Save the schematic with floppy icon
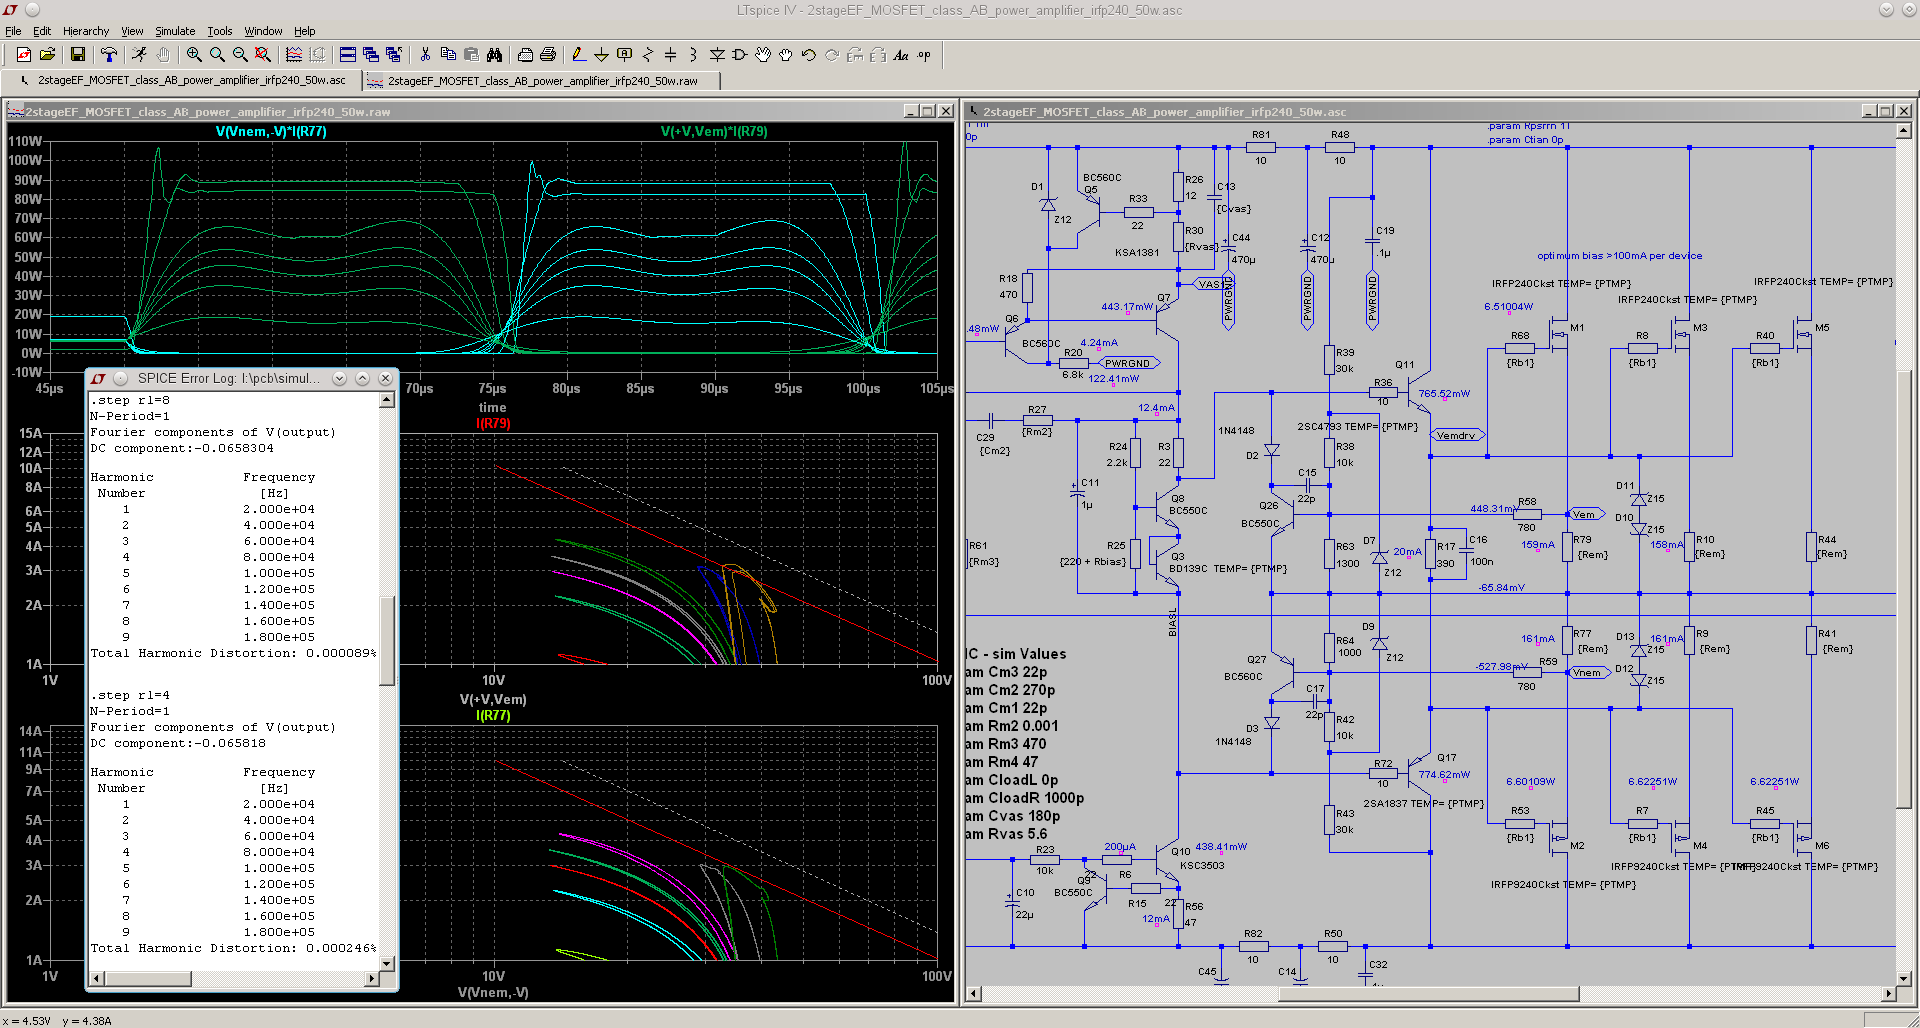 (x=77, y=55)
